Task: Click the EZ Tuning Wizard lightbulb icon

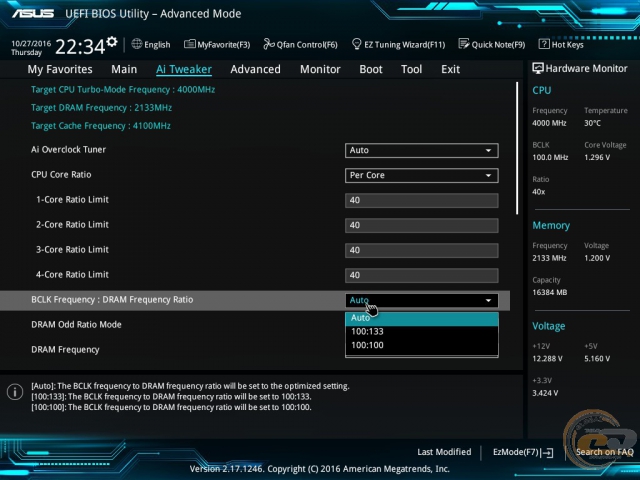Action: point(356,44)
